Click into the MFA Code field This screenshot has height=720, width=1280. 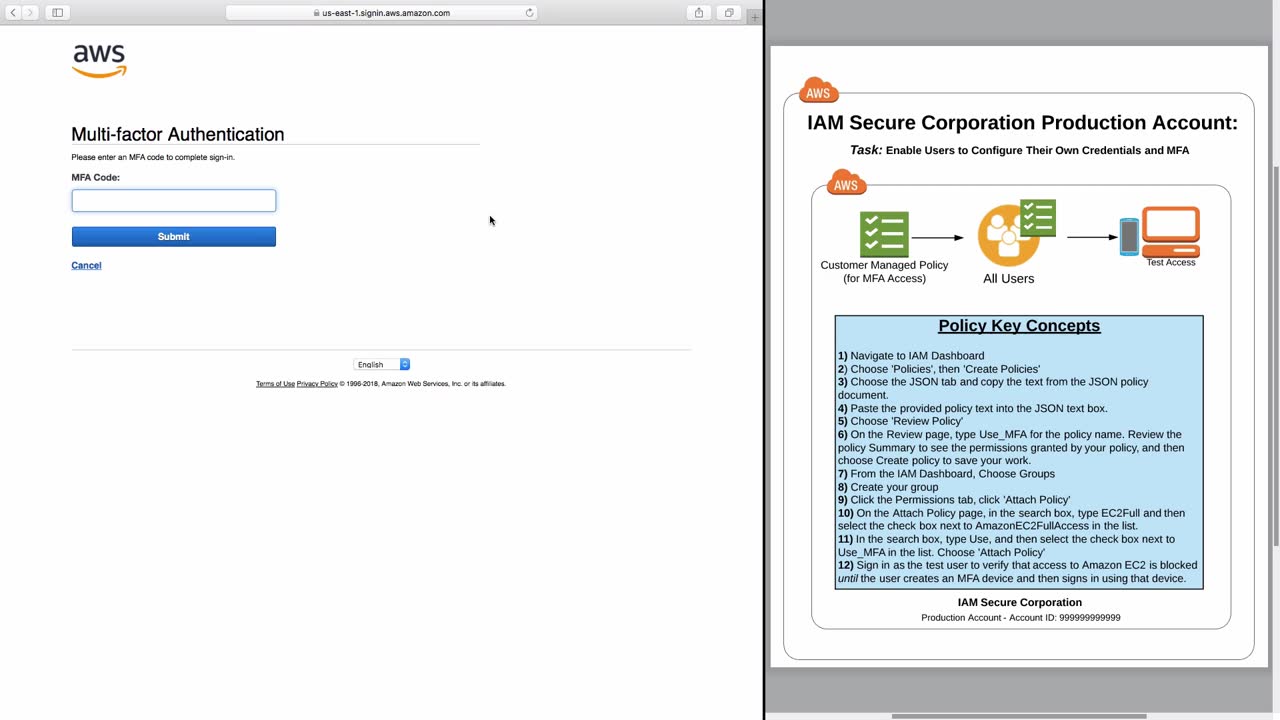(174, 201)
